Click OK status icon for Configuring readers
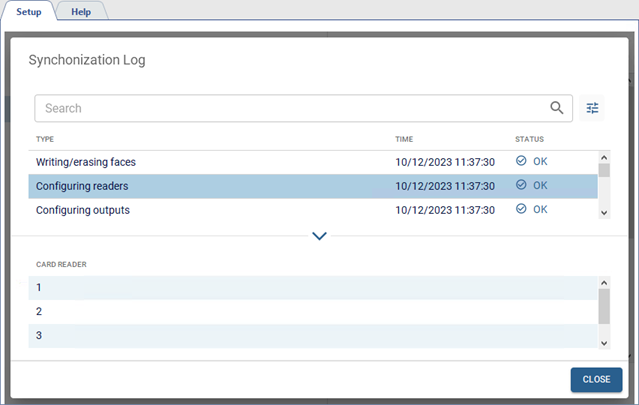Viewport: 639px width, 405px height. click(521, 186)
